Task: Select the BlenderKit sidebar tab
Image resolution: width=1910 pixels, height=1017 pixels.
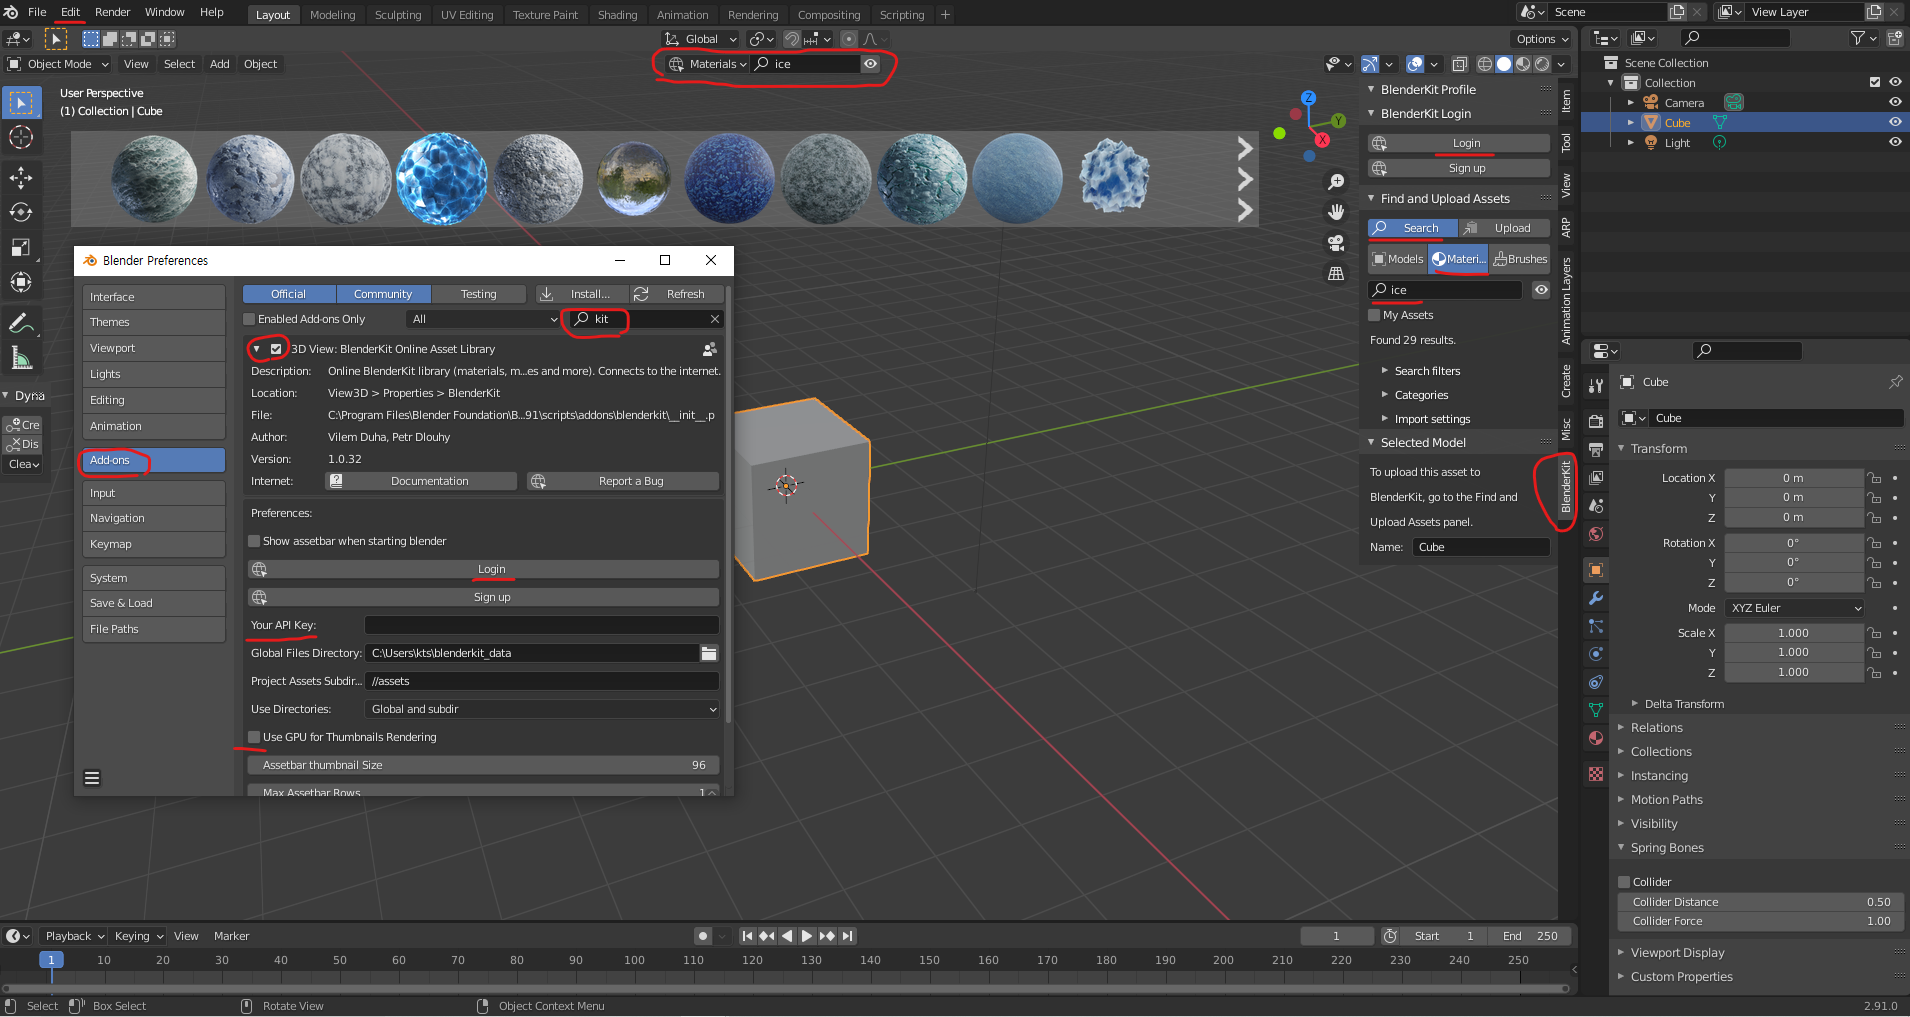Action: click(1566, 488)
